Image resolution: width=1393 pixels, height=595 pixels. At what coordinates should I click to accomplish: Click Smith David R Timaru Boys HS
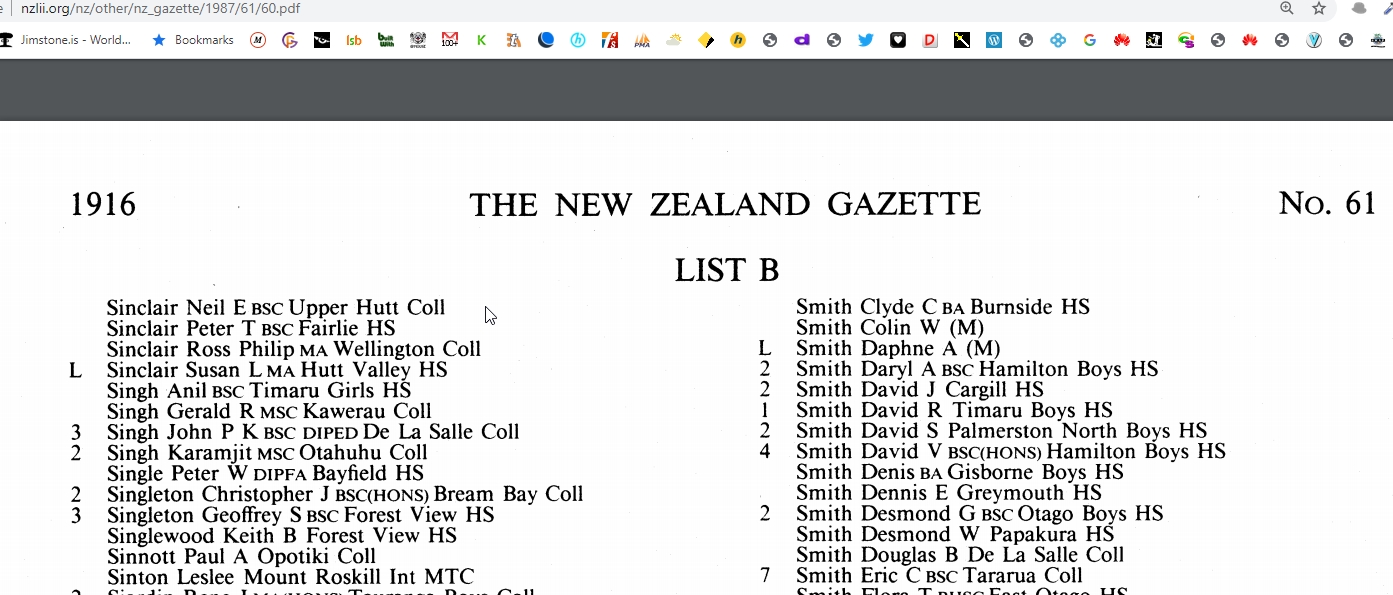954,411
